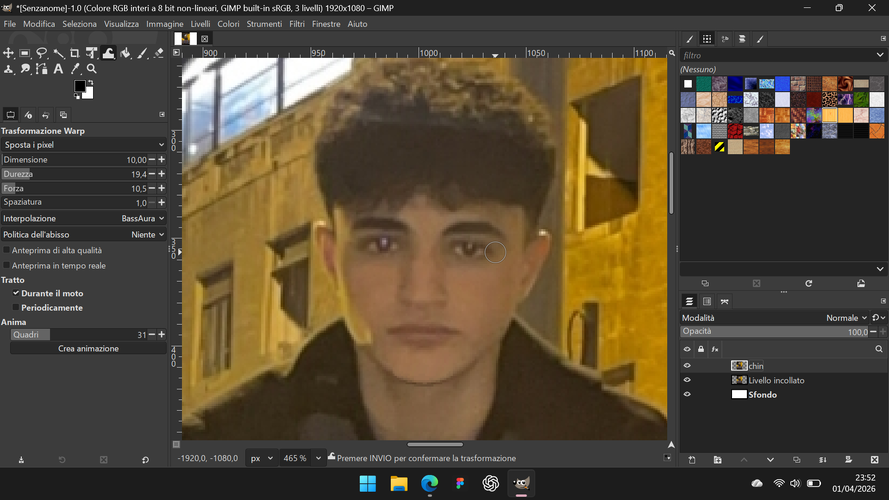Click the Crea animazione button
This screenshot has width=889, height=500.
(x=88, y=349)
